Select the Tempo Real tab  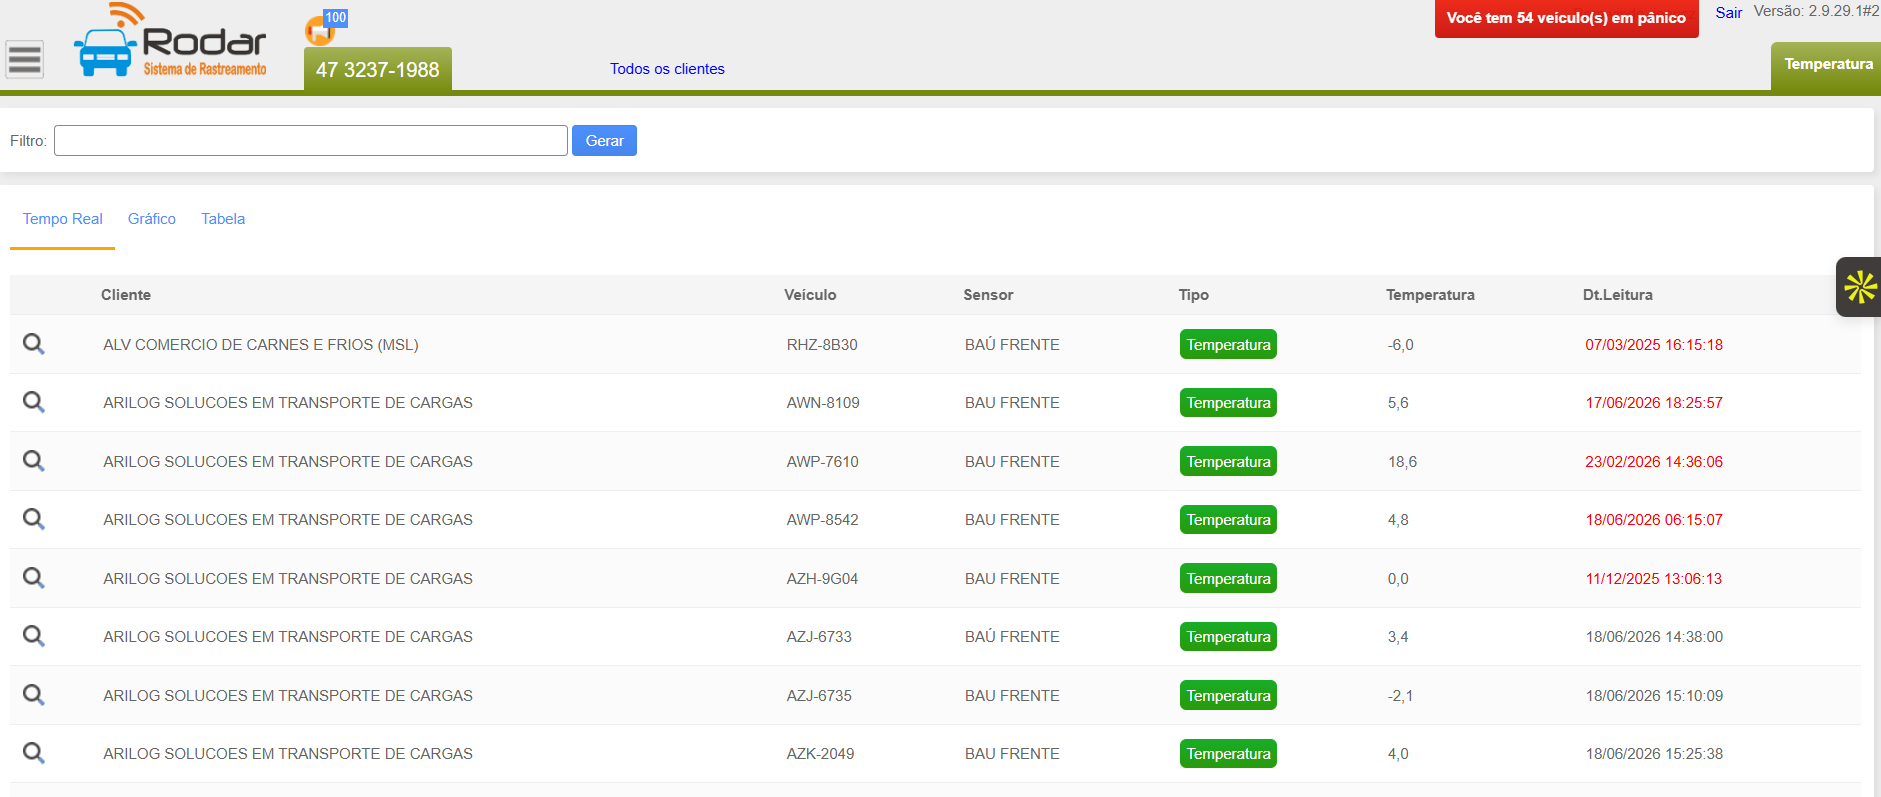coord(63,219)
